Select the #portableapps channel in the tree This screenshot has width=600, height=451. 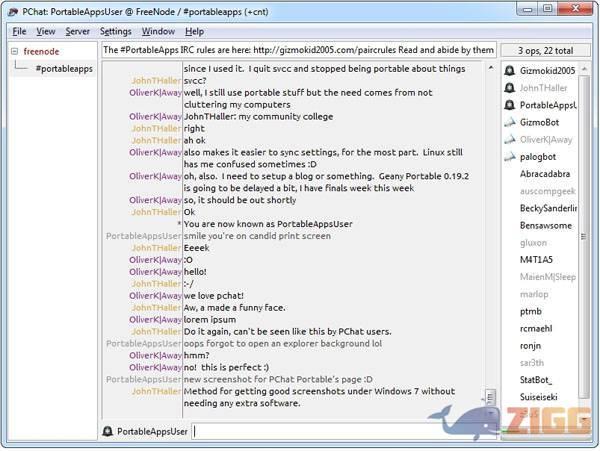coord(64,68)
